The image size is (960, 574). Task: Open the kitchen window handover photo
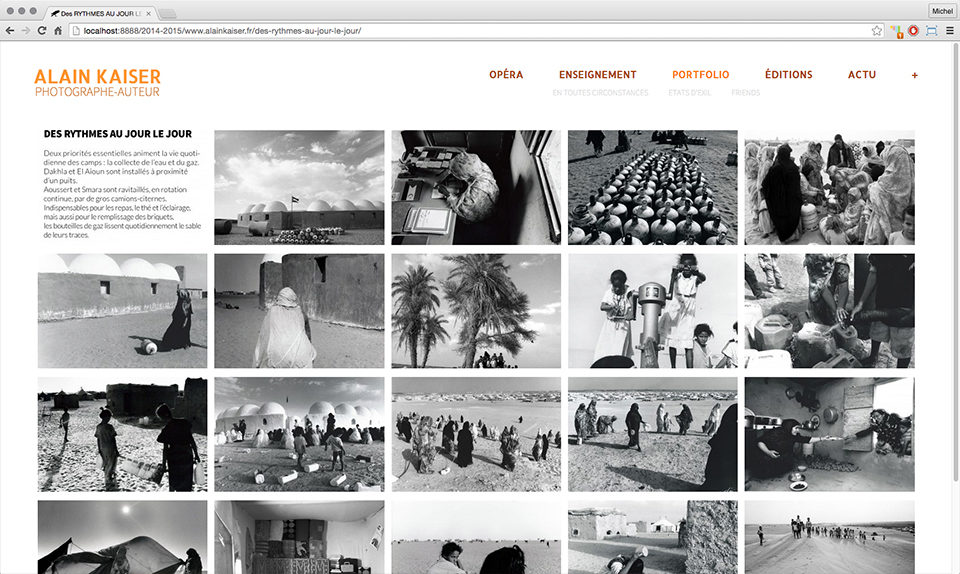pyautogui.click(x=830, y=434)
